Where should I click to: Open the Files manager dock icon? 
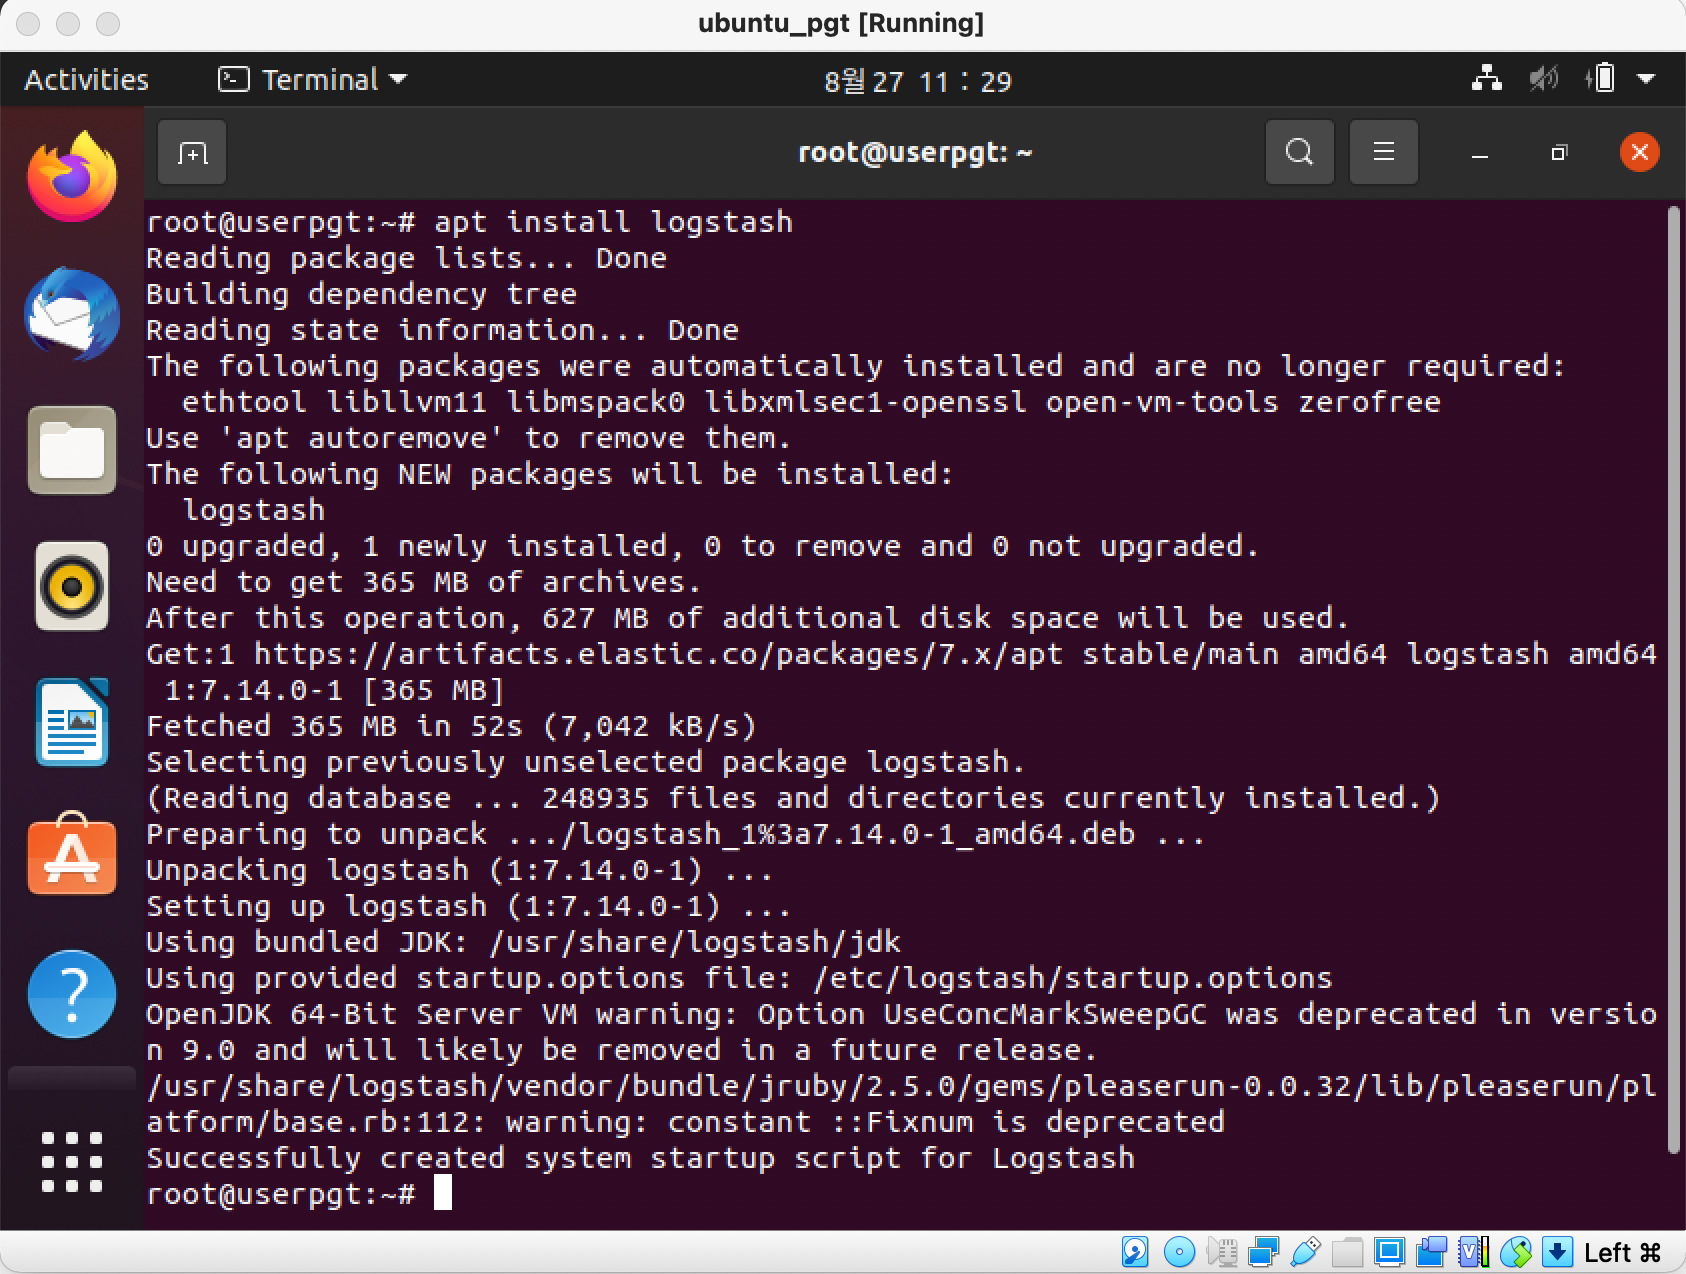tap(72, 450)
